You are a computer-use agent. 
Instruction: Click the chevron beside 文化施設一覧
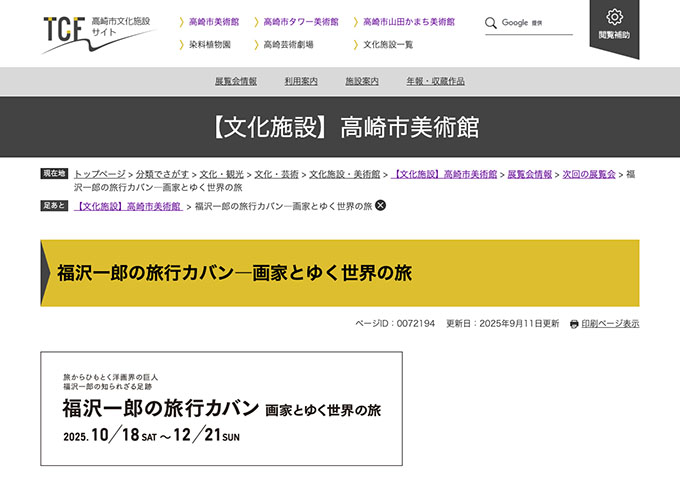[x=355, y=45]
